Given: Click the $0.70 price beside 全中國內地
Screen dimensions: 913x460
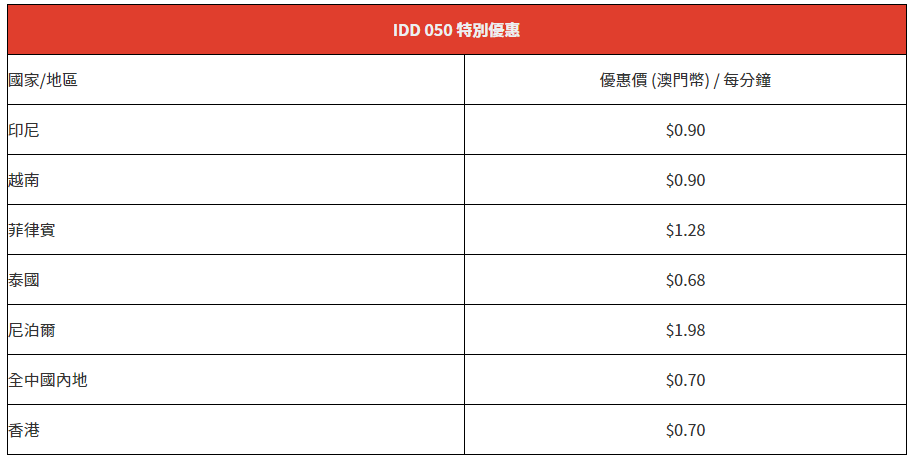Looking at the screenshot, I should tap(685, 380).
